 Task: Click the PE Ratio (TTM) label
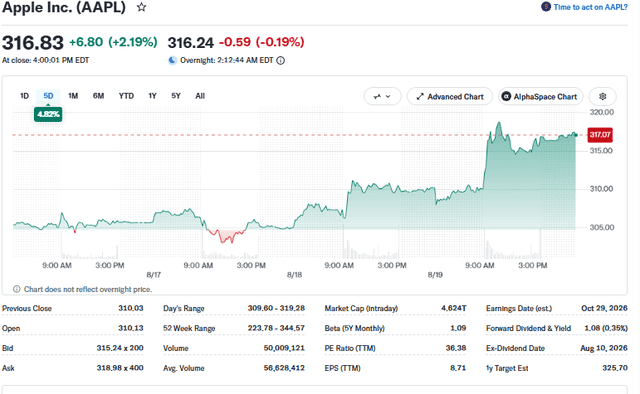(x=350, y=348)
